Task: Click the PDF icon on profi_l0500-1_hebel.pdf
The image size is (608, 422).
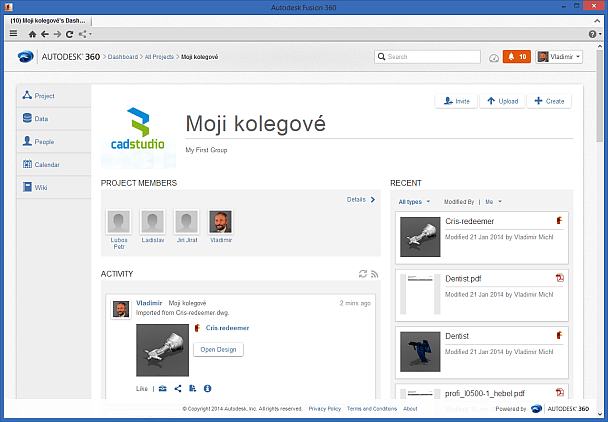Action: (560, 392)
